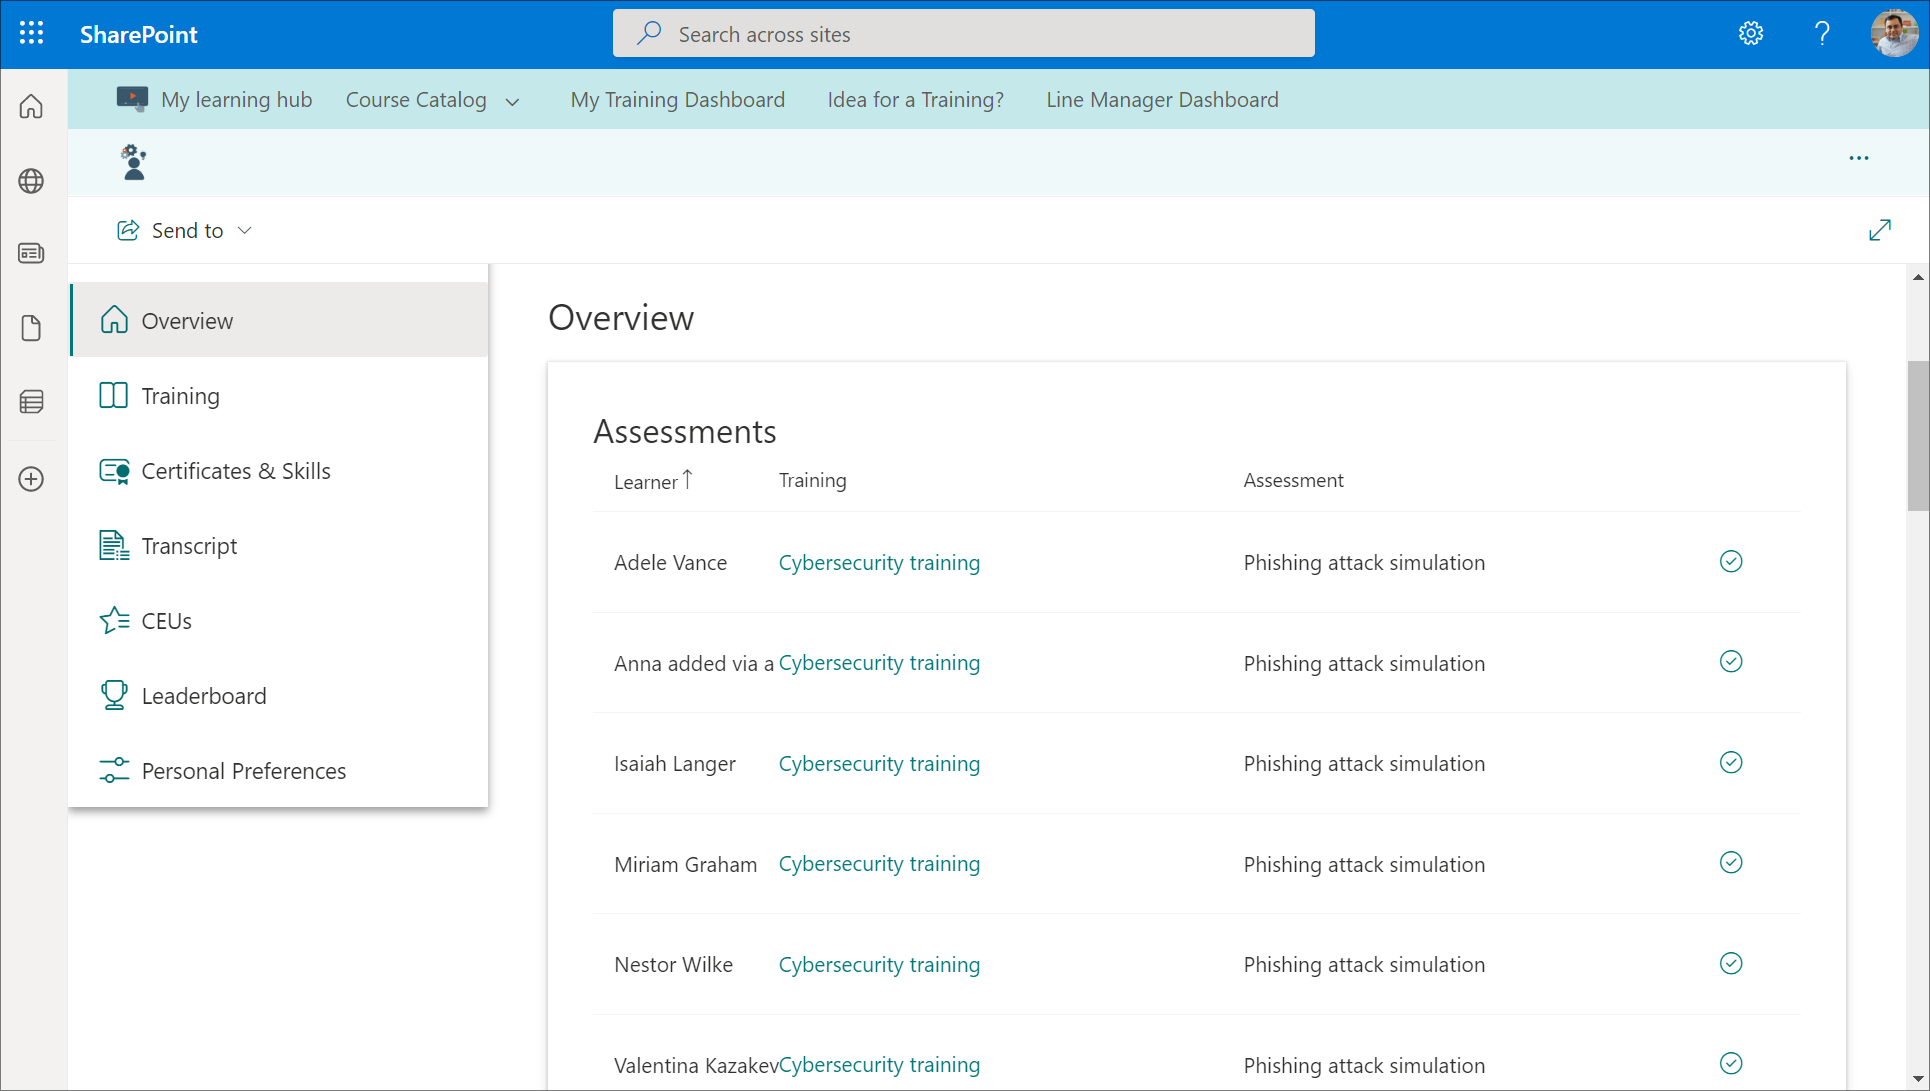1930x1091 pixels.
Task: Go to the Line Manager Dashboard tab
Action: [x=1162, y=100]
